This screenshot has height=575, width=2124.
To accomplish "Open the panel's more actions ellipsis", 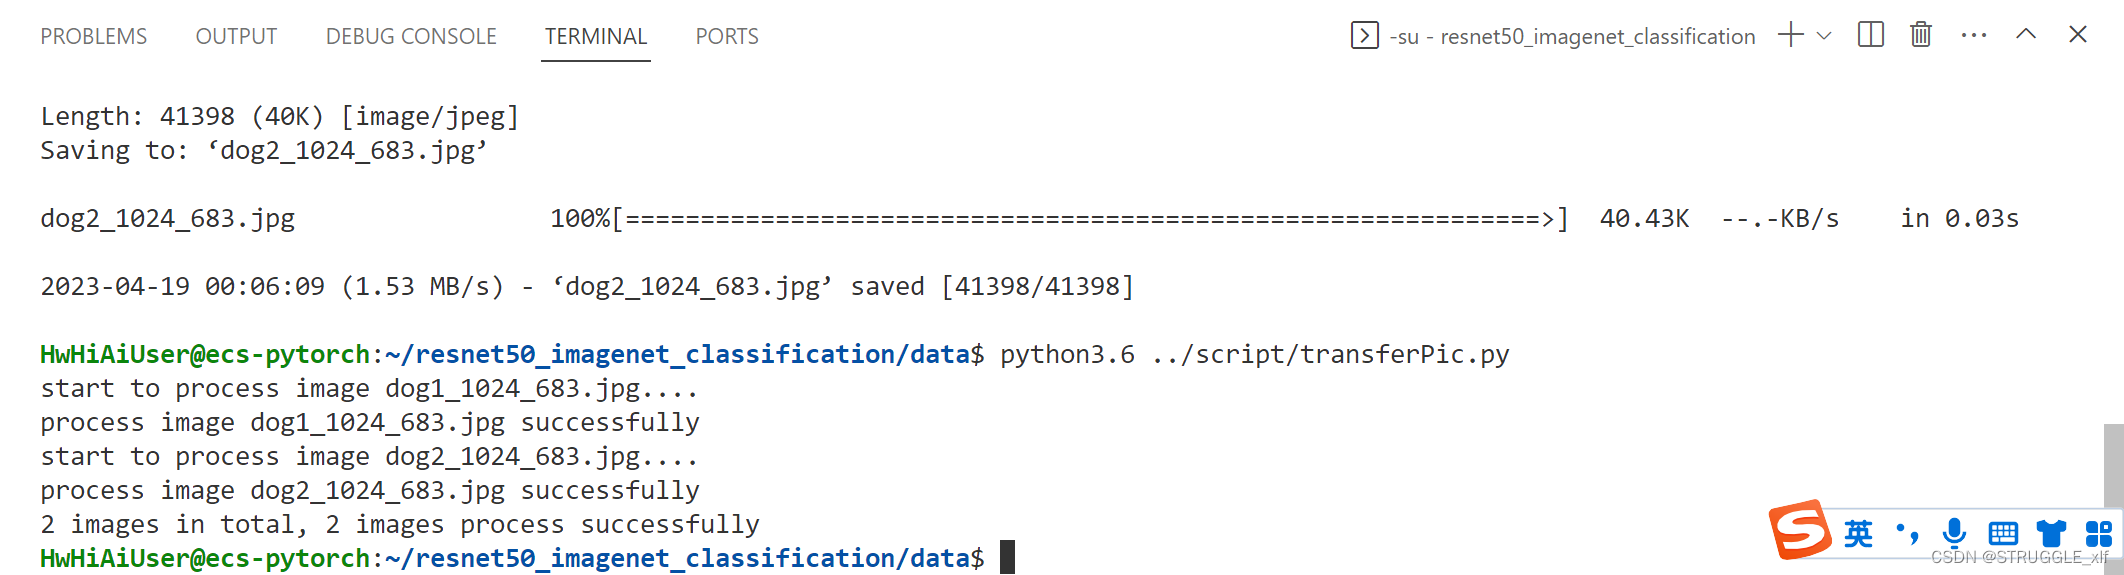I will (1973, 35).
